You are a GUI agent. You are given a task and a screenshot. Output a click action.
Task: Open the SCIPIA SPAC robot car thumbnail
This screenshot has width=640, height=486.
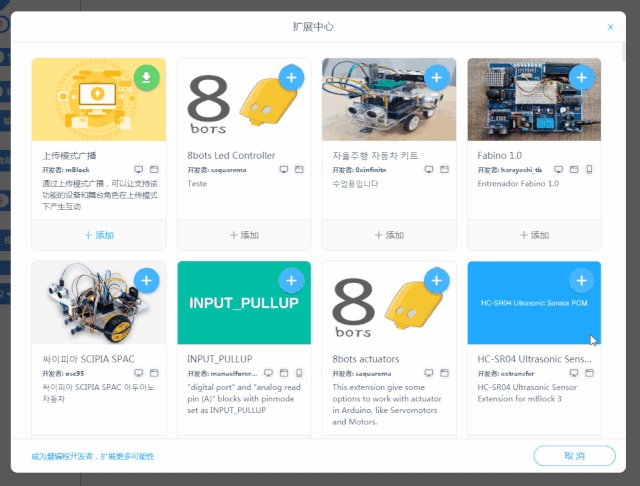tap(99, 303)
